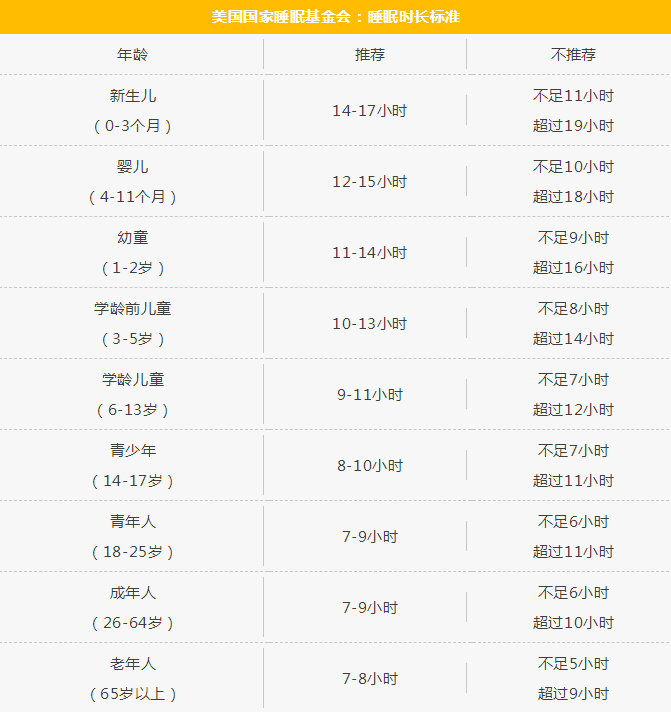This screenshot has height=712, width=671.
Task: Select 7-9小时 in the 青年人 row
Action: 370,537
